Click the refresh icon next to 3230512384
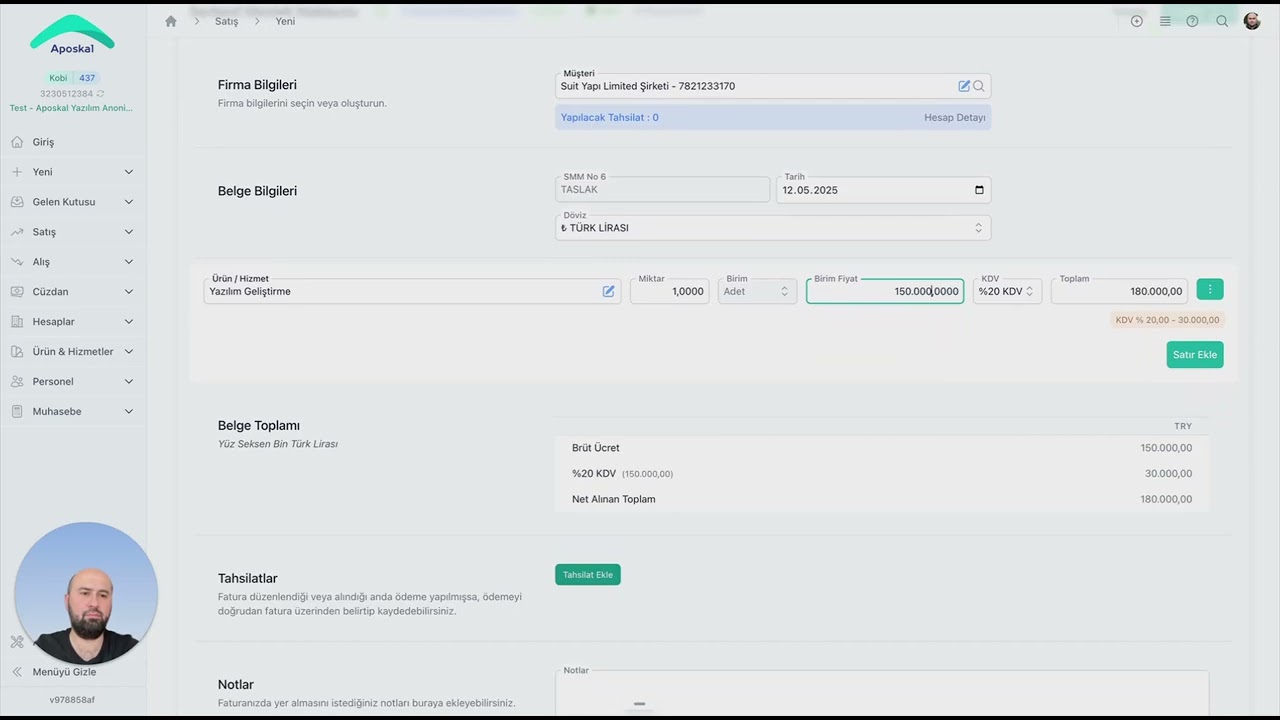 100,94
